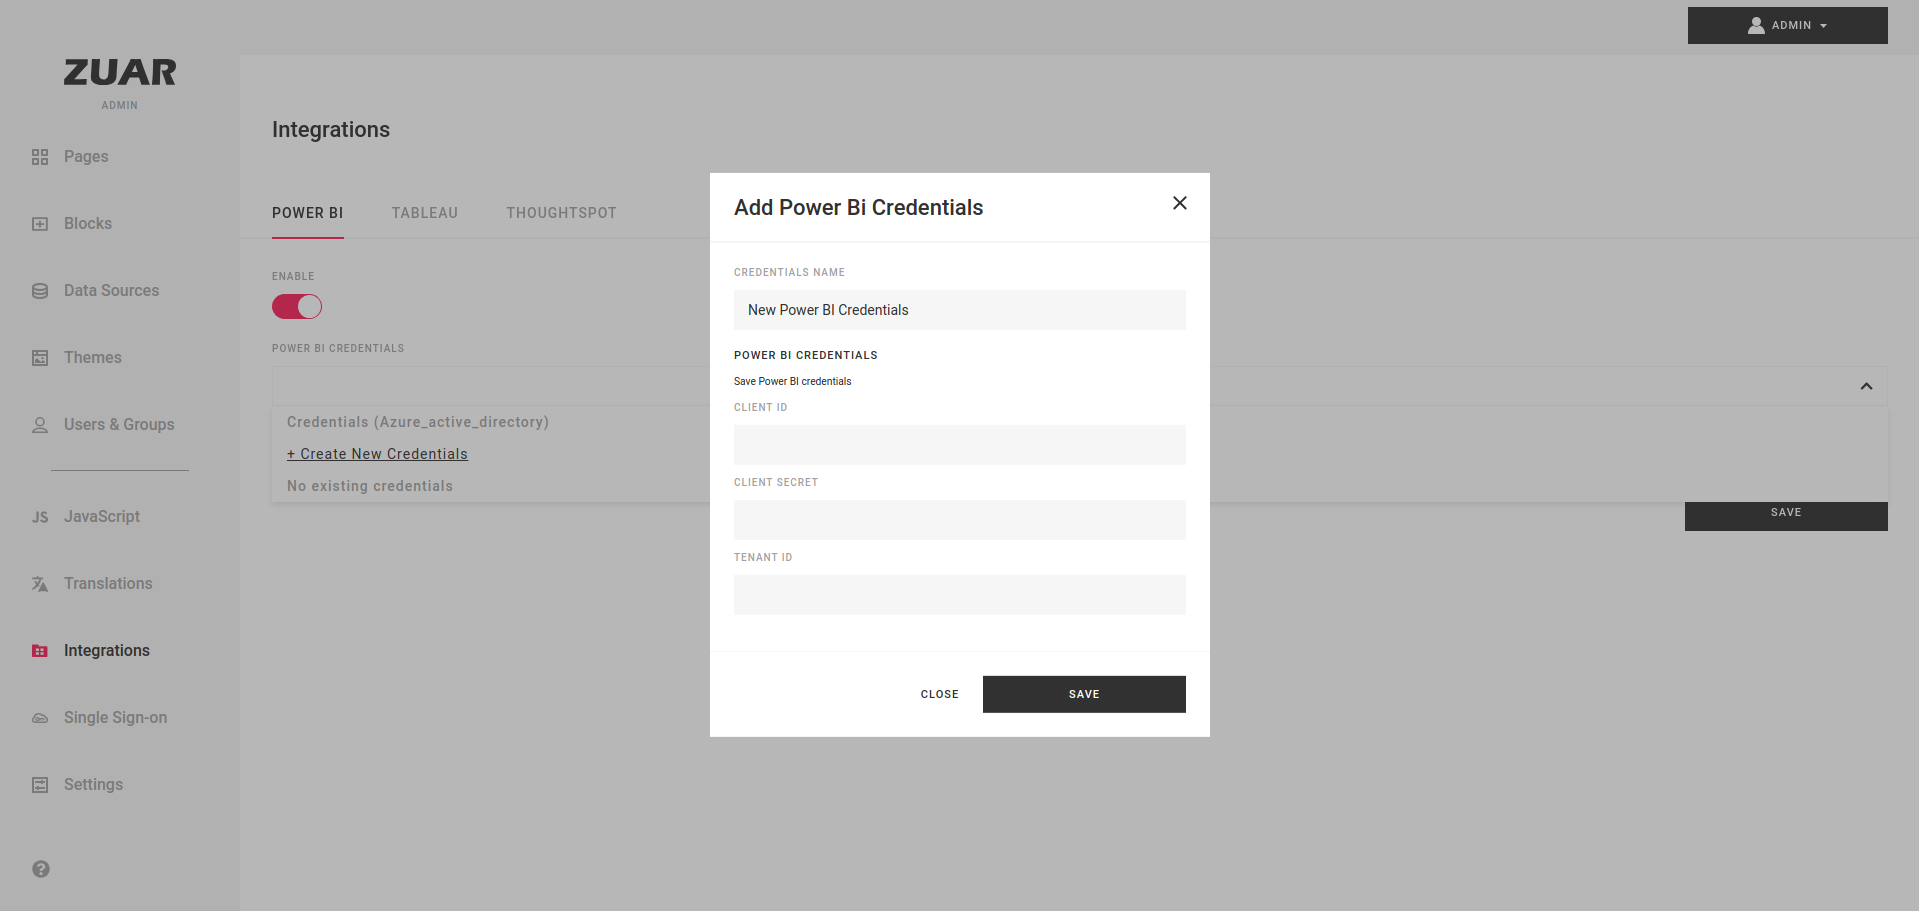1919x911 pixels.
Task: Click CLOSE in the credentials dialog
Action: click(940, 694)
